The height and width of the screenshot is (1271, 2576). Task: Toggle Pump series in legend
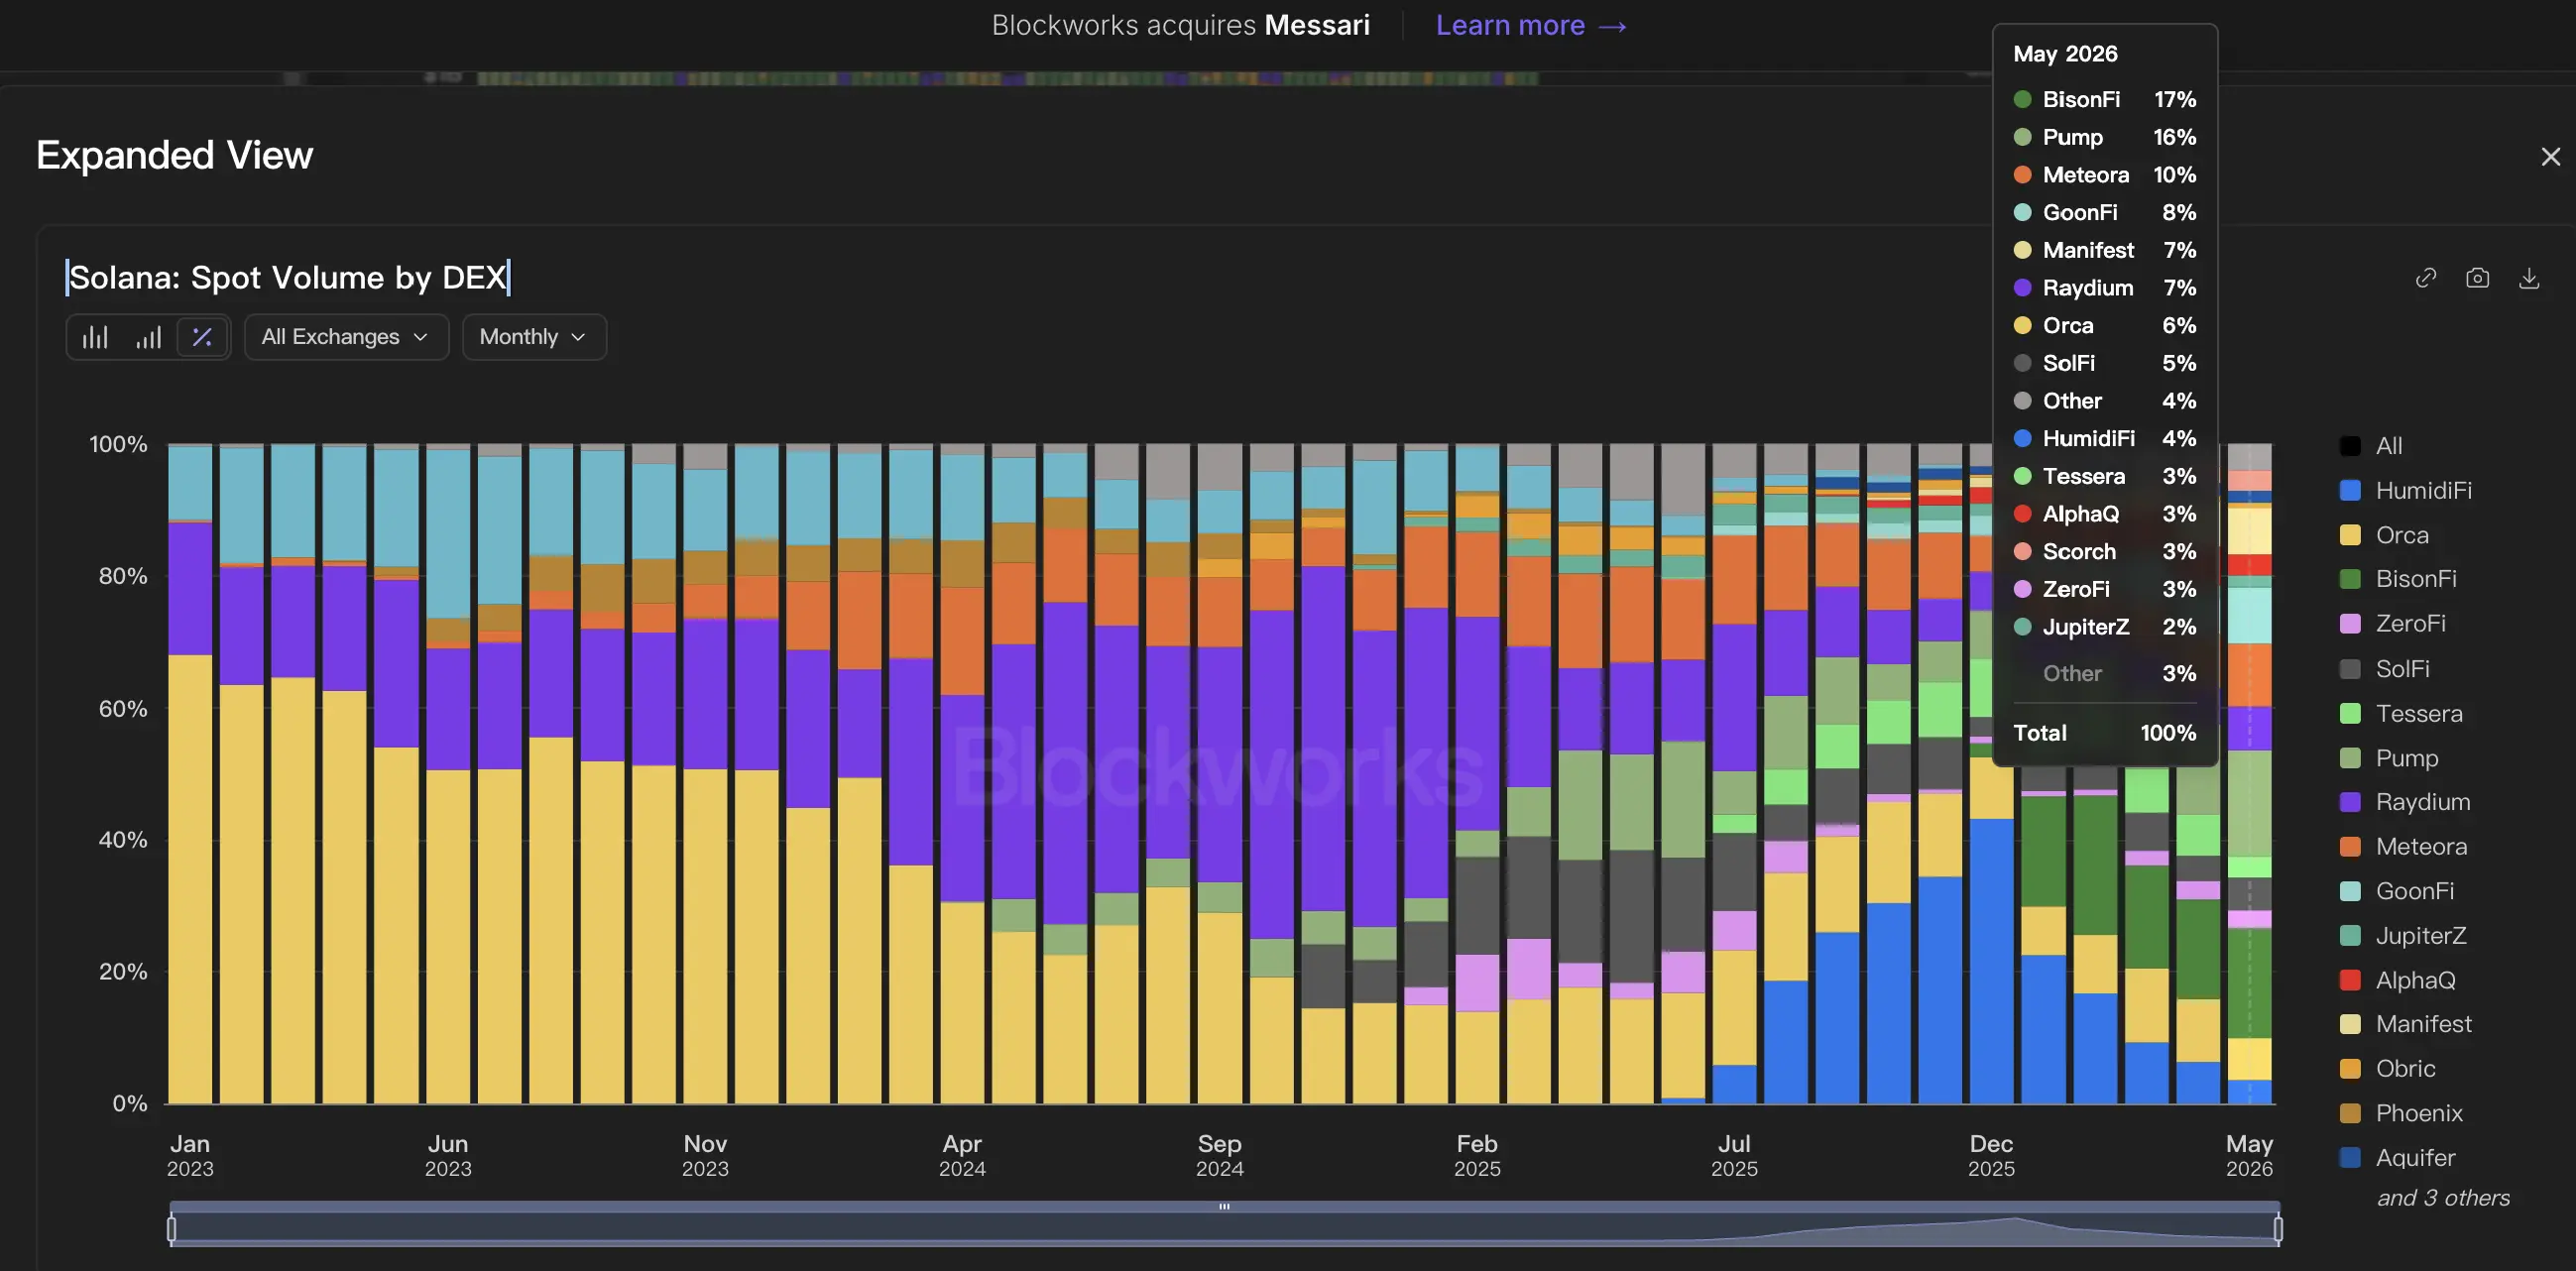point(2389,758)
